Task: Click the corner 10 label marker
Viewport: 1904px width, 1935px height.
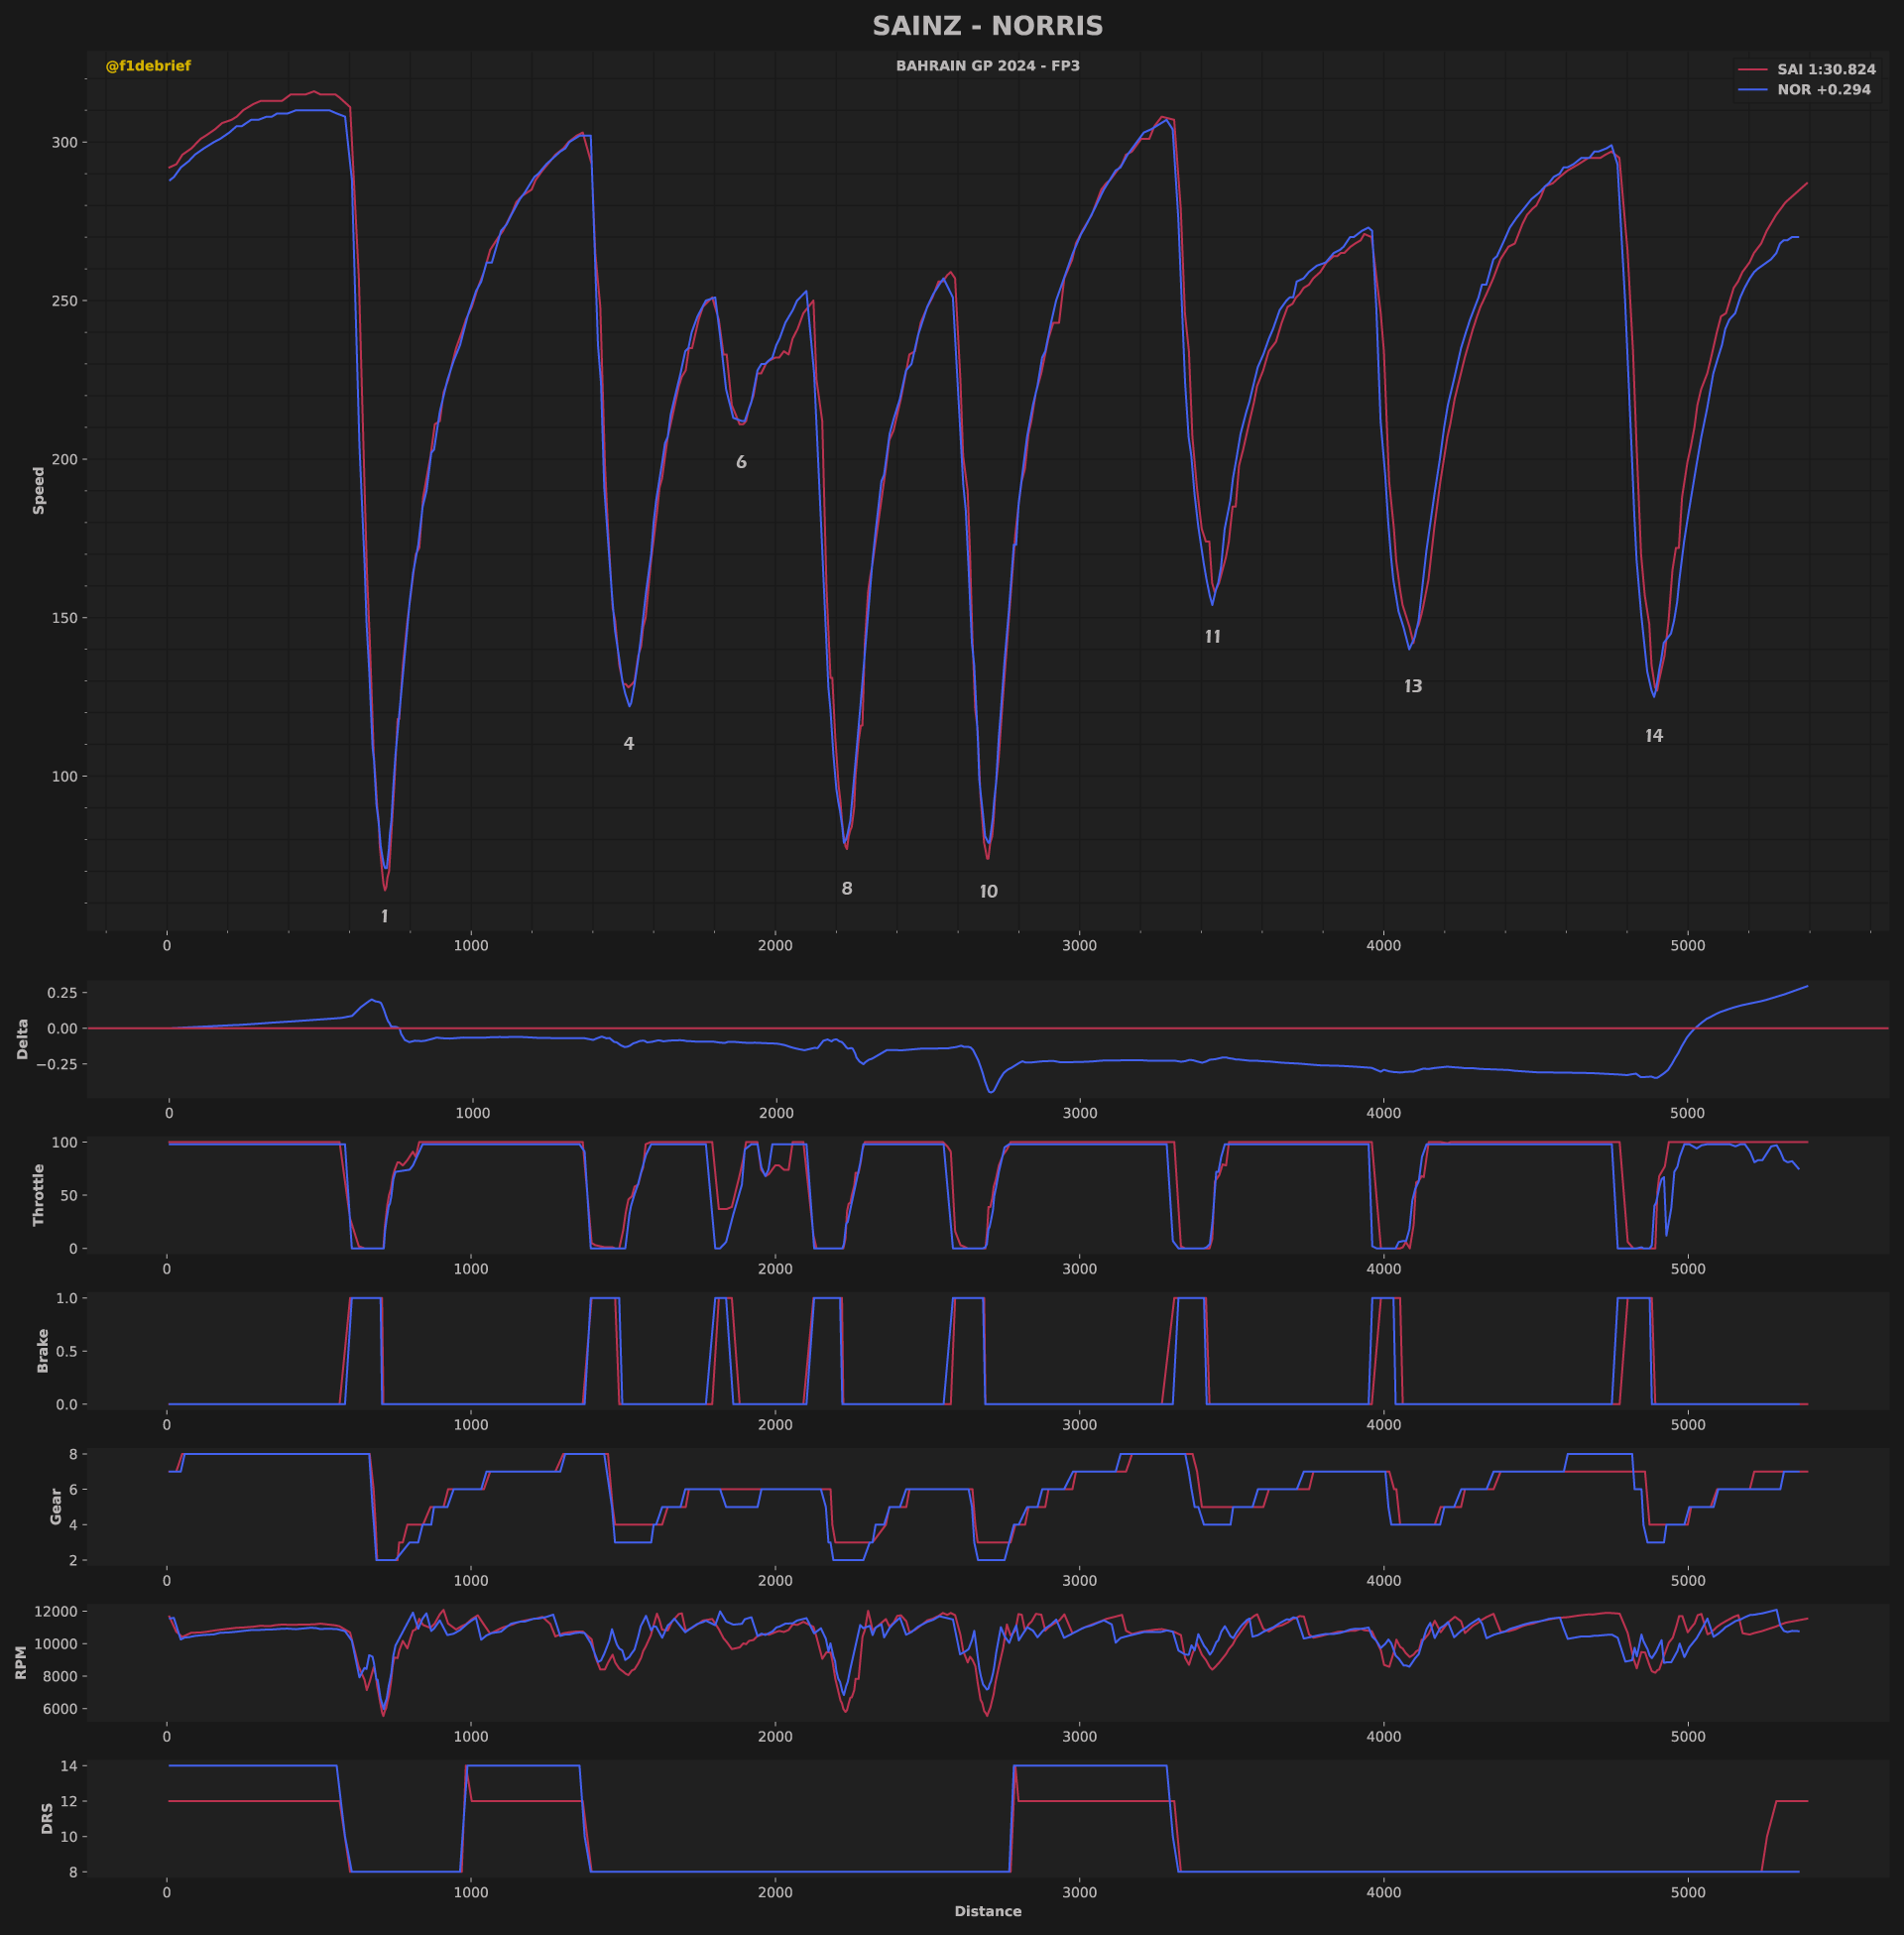Action: 988,892
